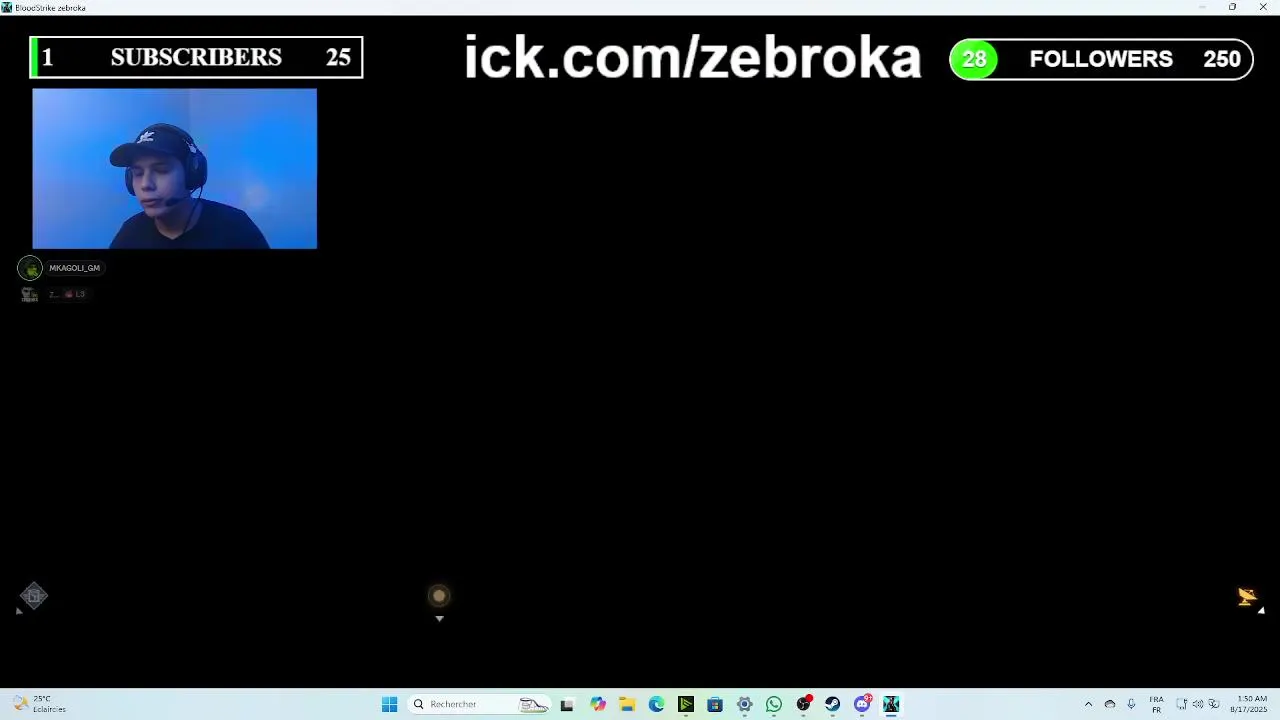Viewport: 1280px width, 720px height.
Task: Open the 25°C weather widget
Action: pos(39,704)
